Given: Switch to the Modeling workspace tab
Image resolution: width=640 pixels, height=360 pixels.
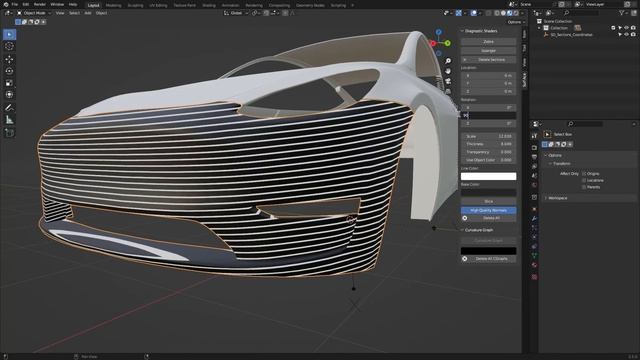Looking at the screenshot, I should point(113,5).
